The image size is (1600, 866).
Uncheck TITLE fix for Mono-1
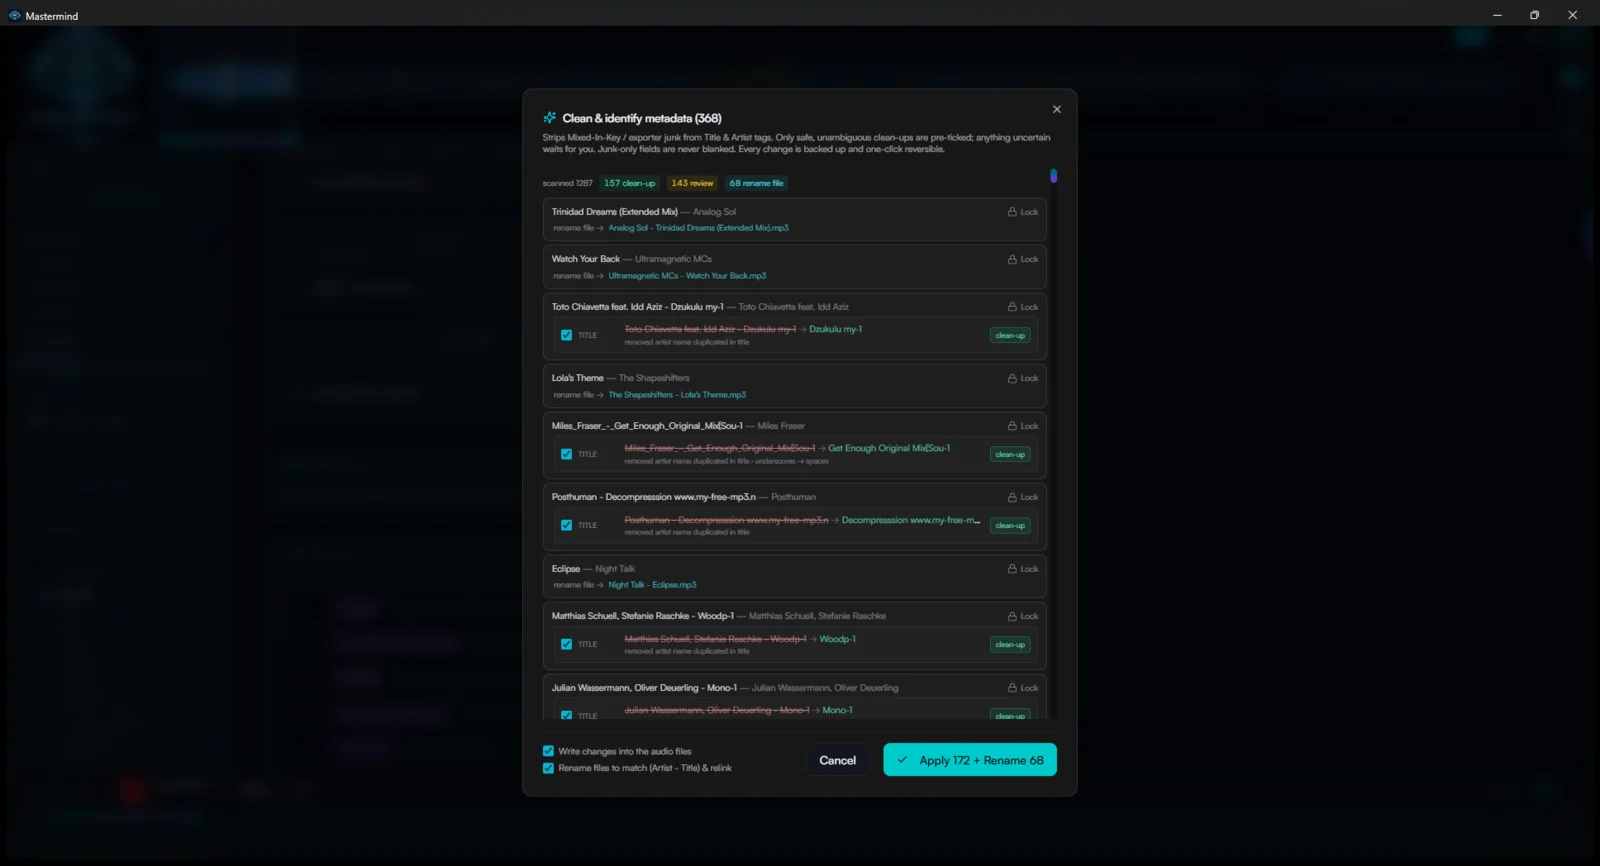(567, 715)
